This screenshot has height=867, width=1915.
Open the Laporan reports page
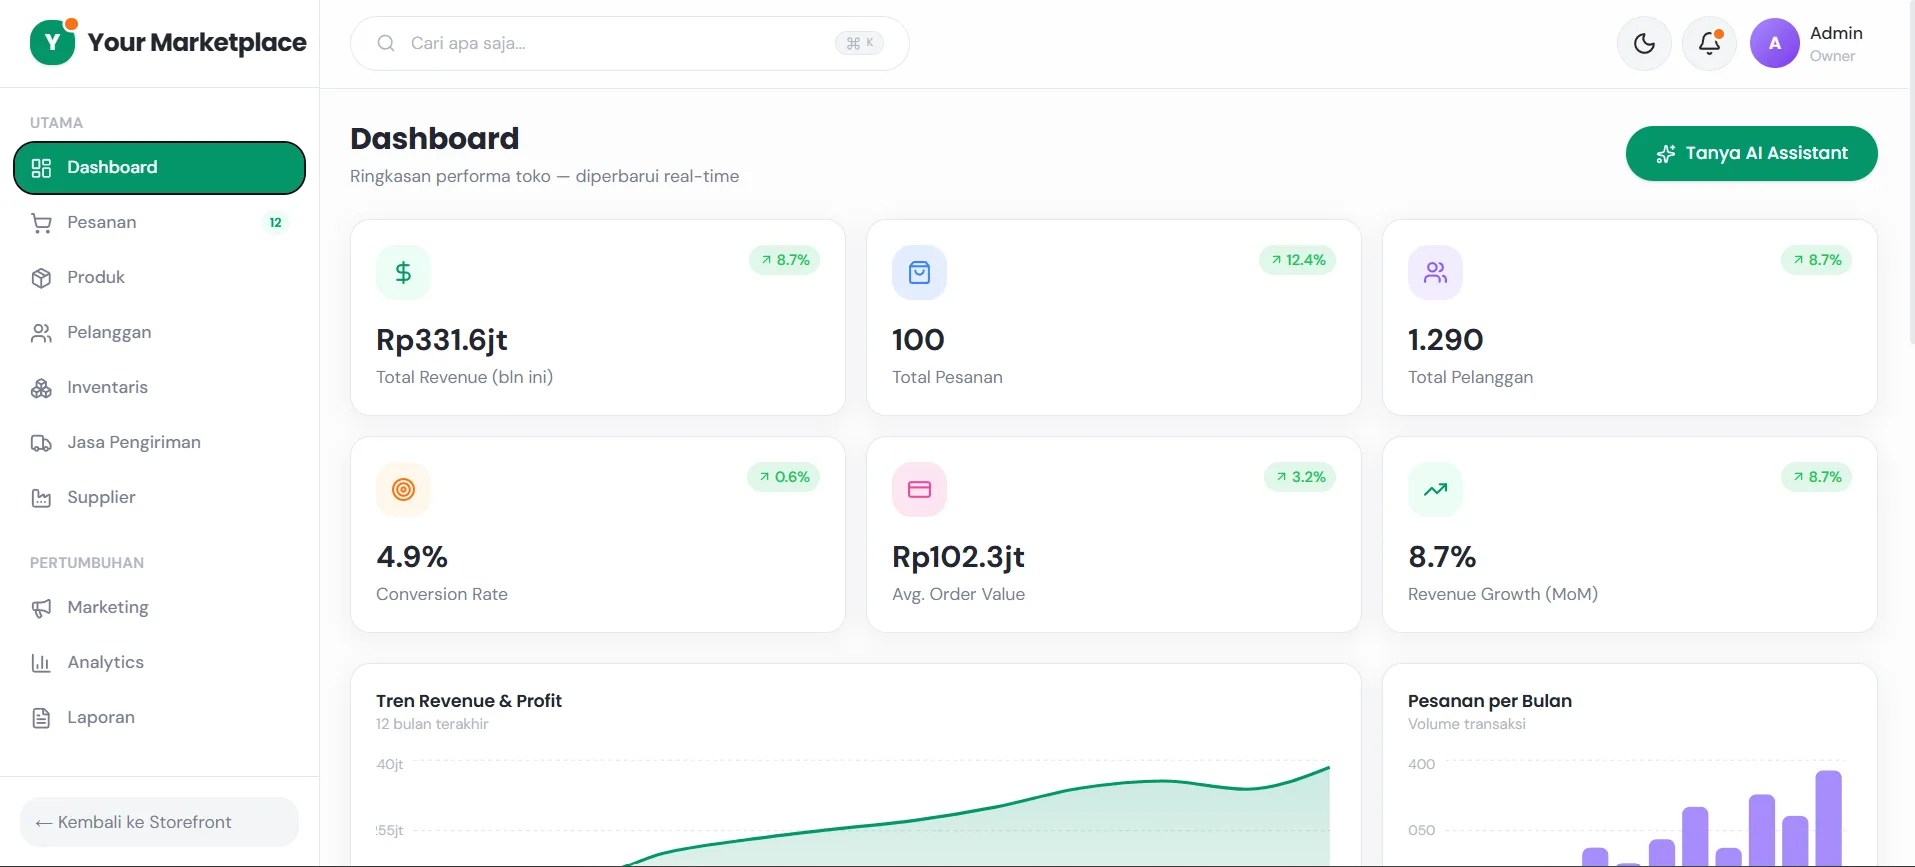159,718
